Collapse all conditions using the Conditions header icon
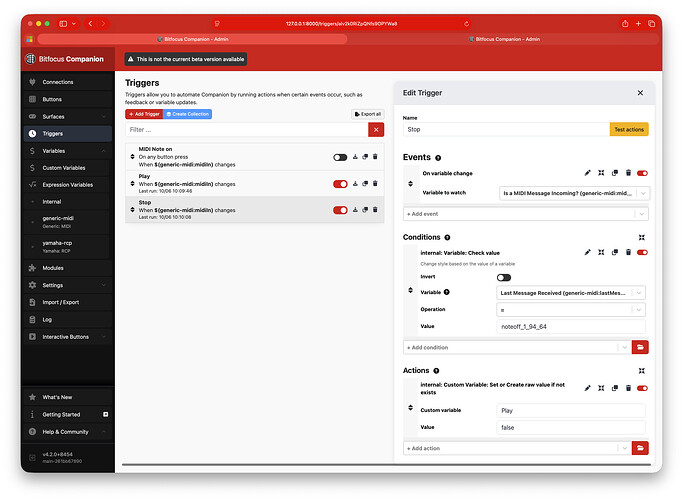 pyautogui.click(x=641, y=237)
